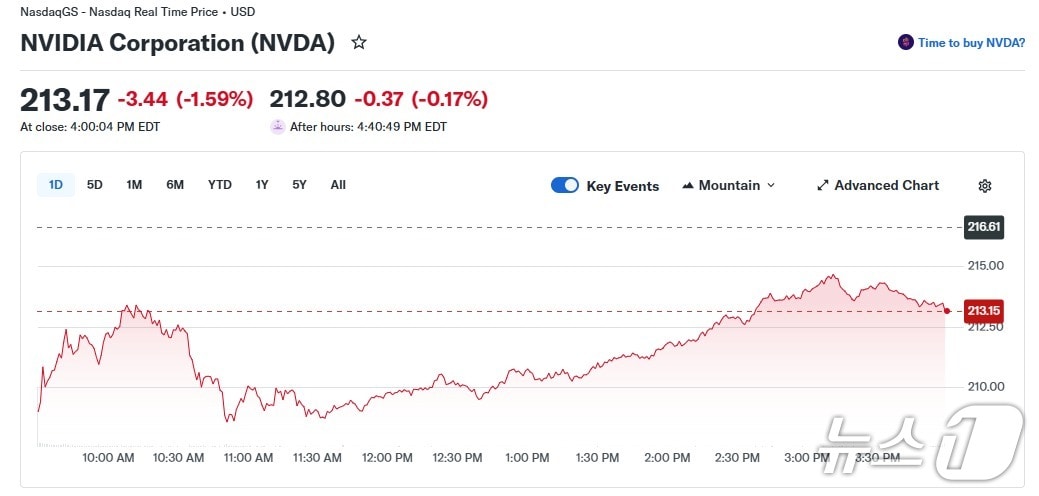
Task: Expand the Mountain chart type dropdown
Action: coord(770,186)
